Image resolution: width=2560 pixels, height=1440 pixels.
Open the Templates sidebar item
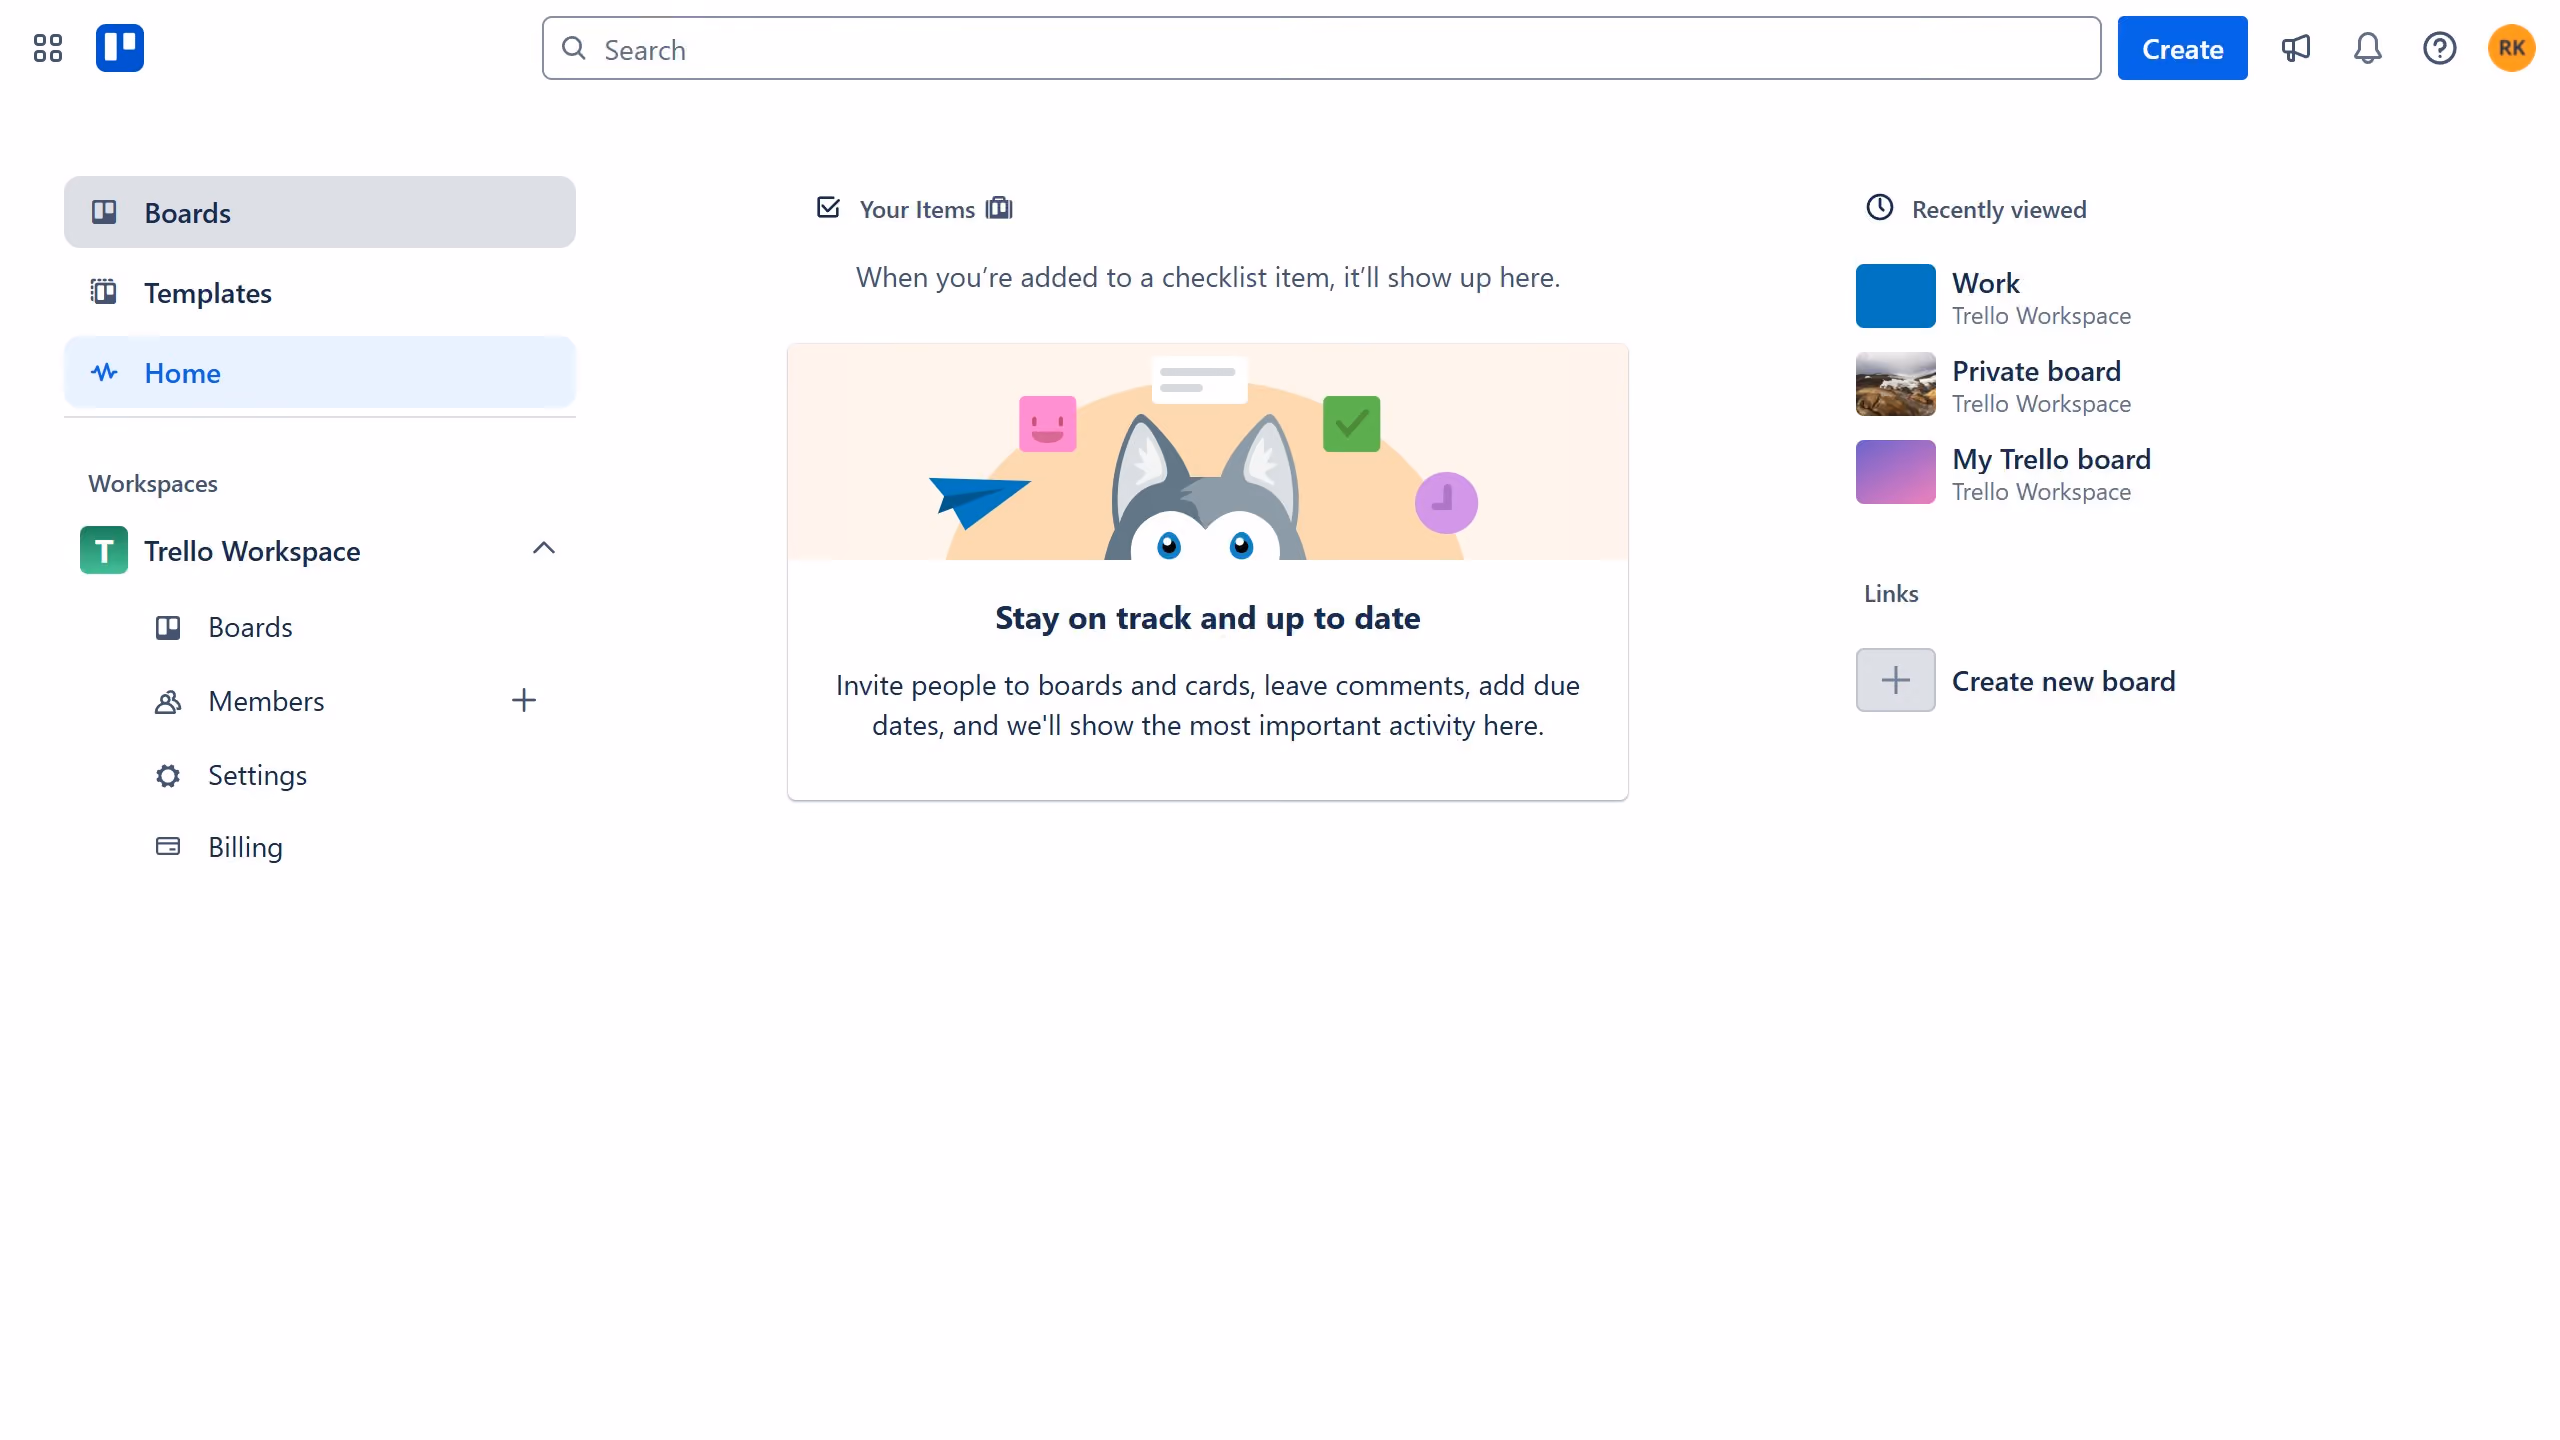[x=320, y=292]
